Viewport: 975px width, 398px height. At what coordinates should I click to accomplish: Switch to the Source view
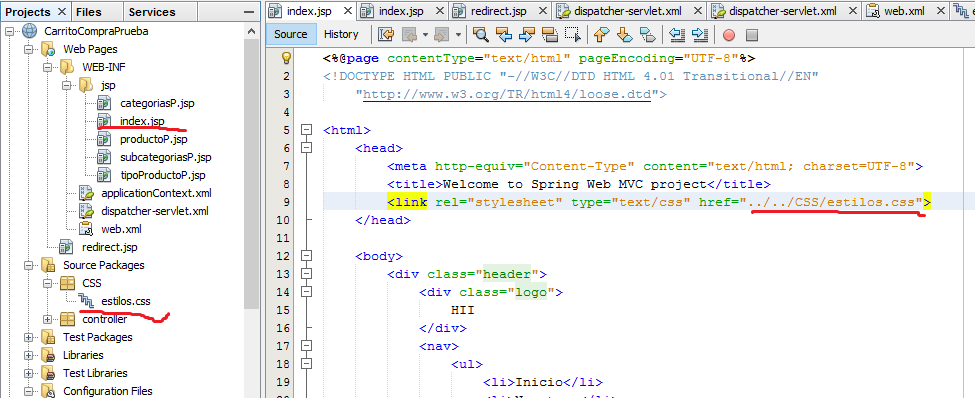tap(290, 34)
